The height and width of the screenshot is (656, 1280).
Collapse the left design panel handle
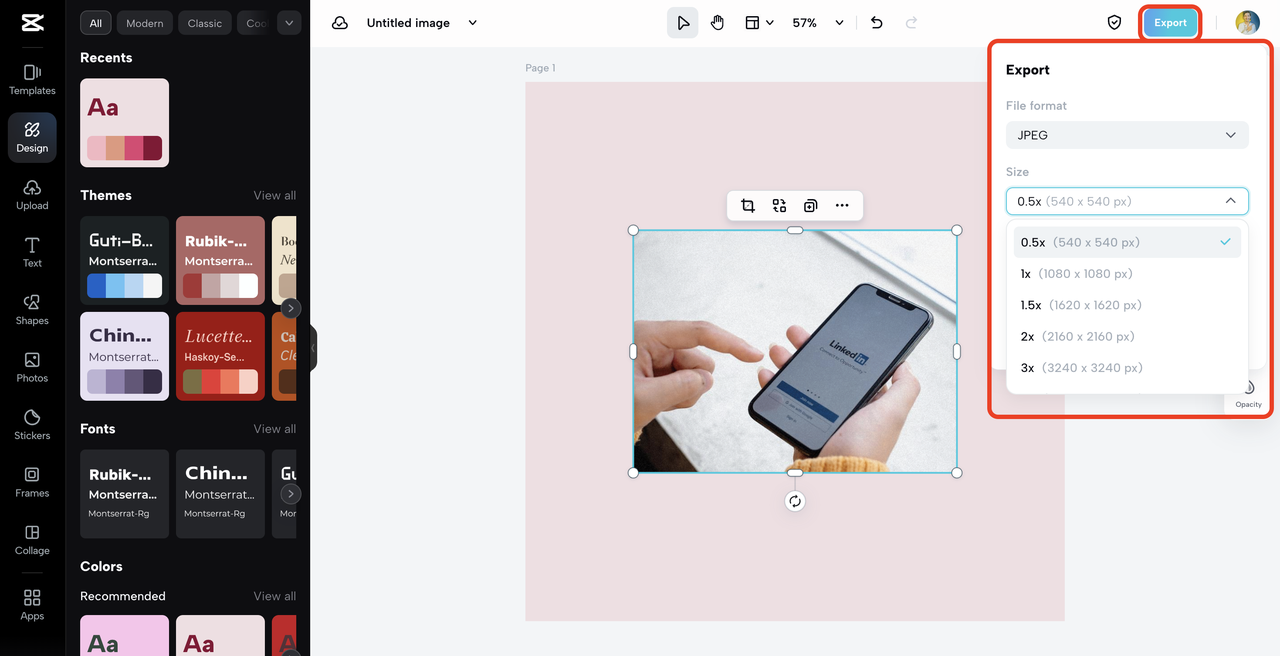[313, 348]
